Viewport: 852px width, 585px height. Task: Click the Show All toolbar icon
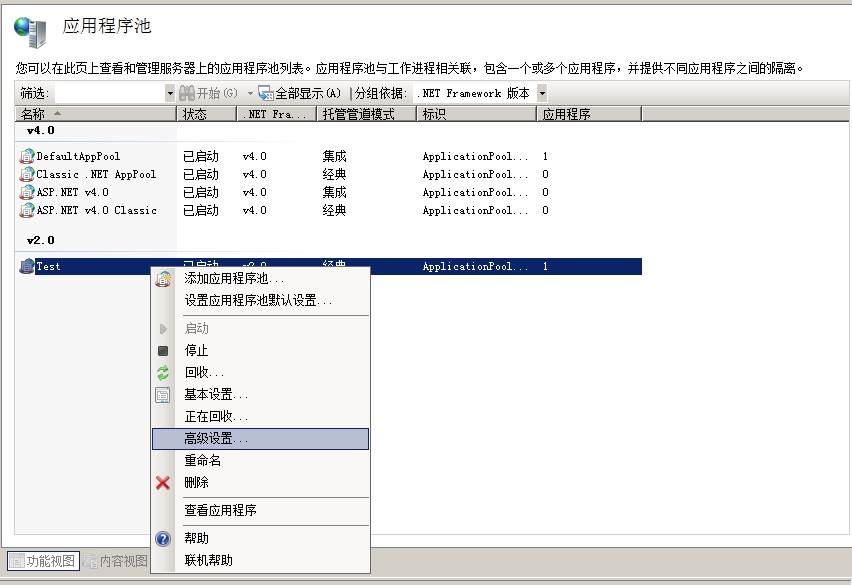point(266,93)
